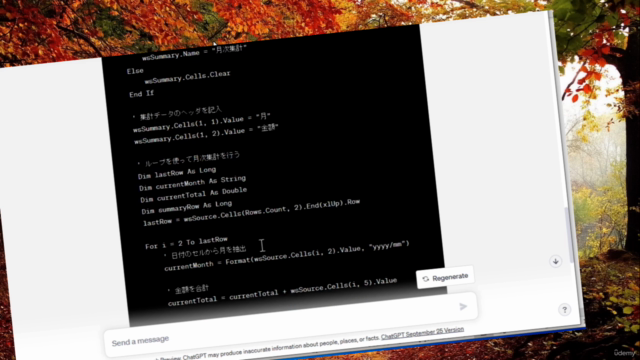Viewport: 640px width, 360px height.
Task: Click the 'Dim lastRow As Long' line
Action: [x=177, y=173]
